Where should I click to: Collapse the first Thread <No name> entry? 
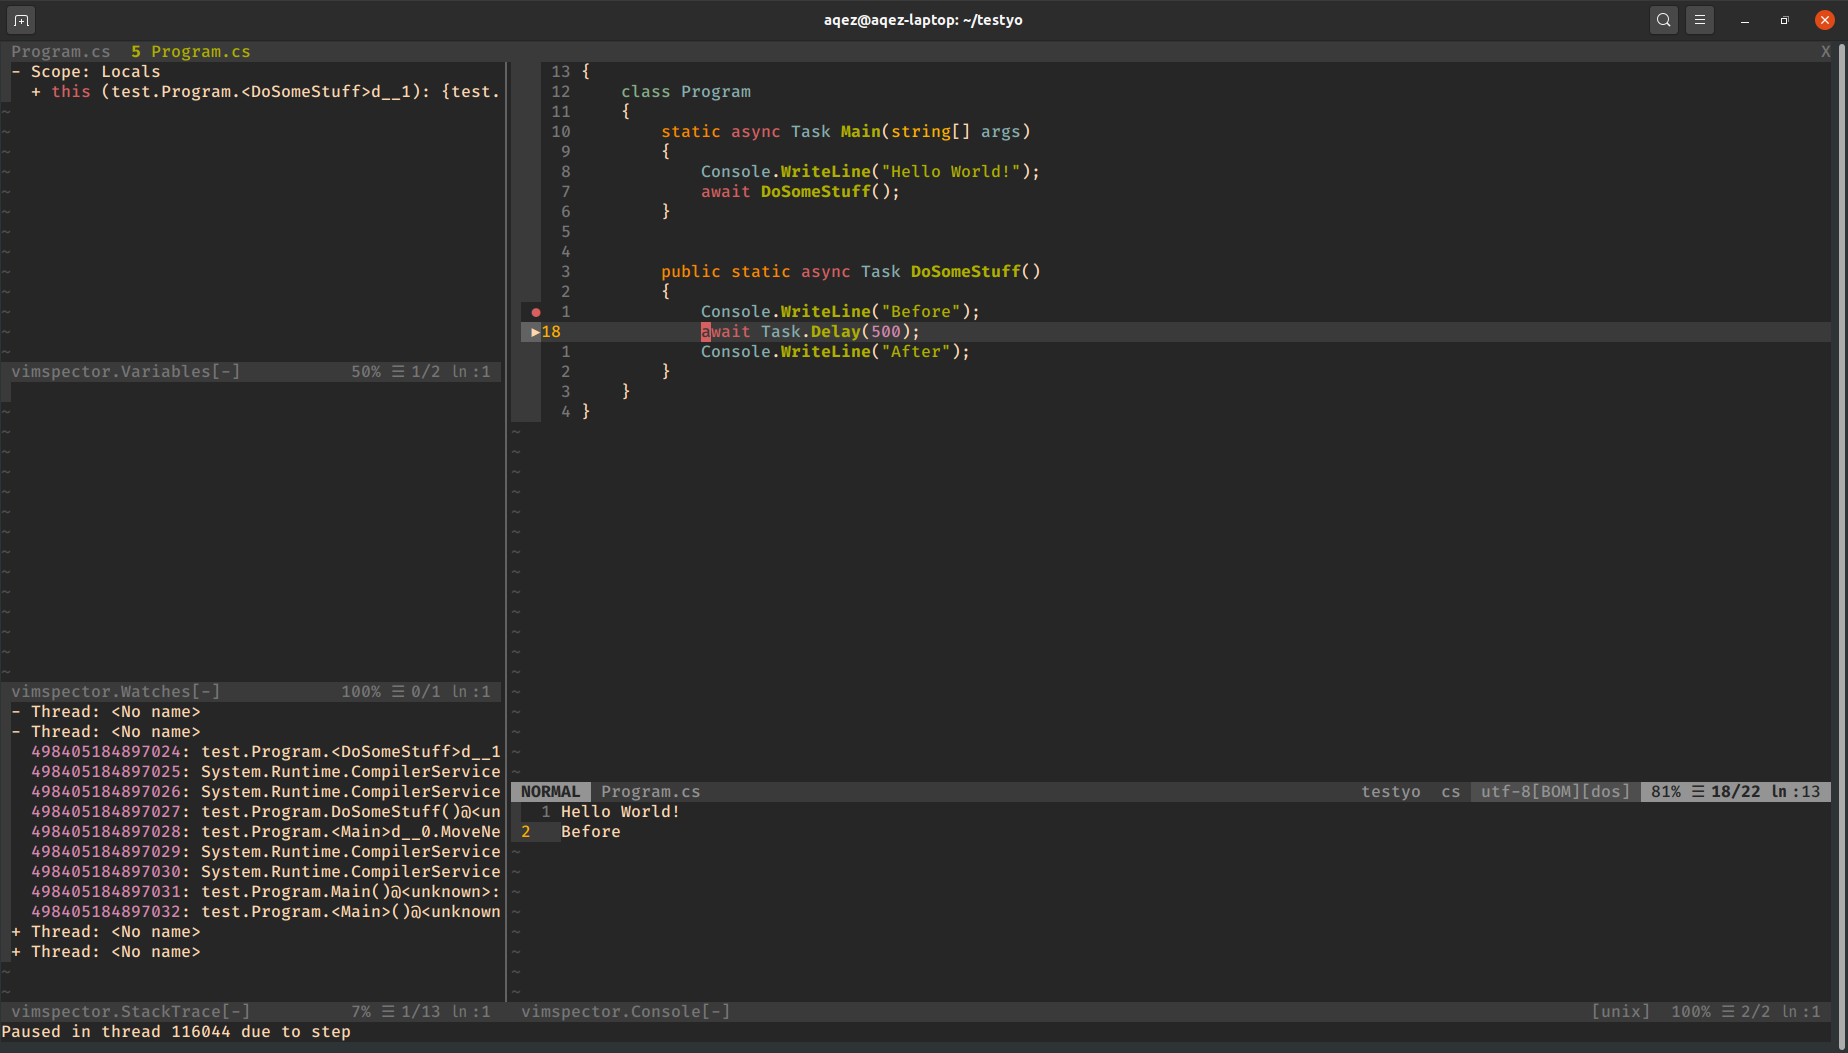coord(16,712)
